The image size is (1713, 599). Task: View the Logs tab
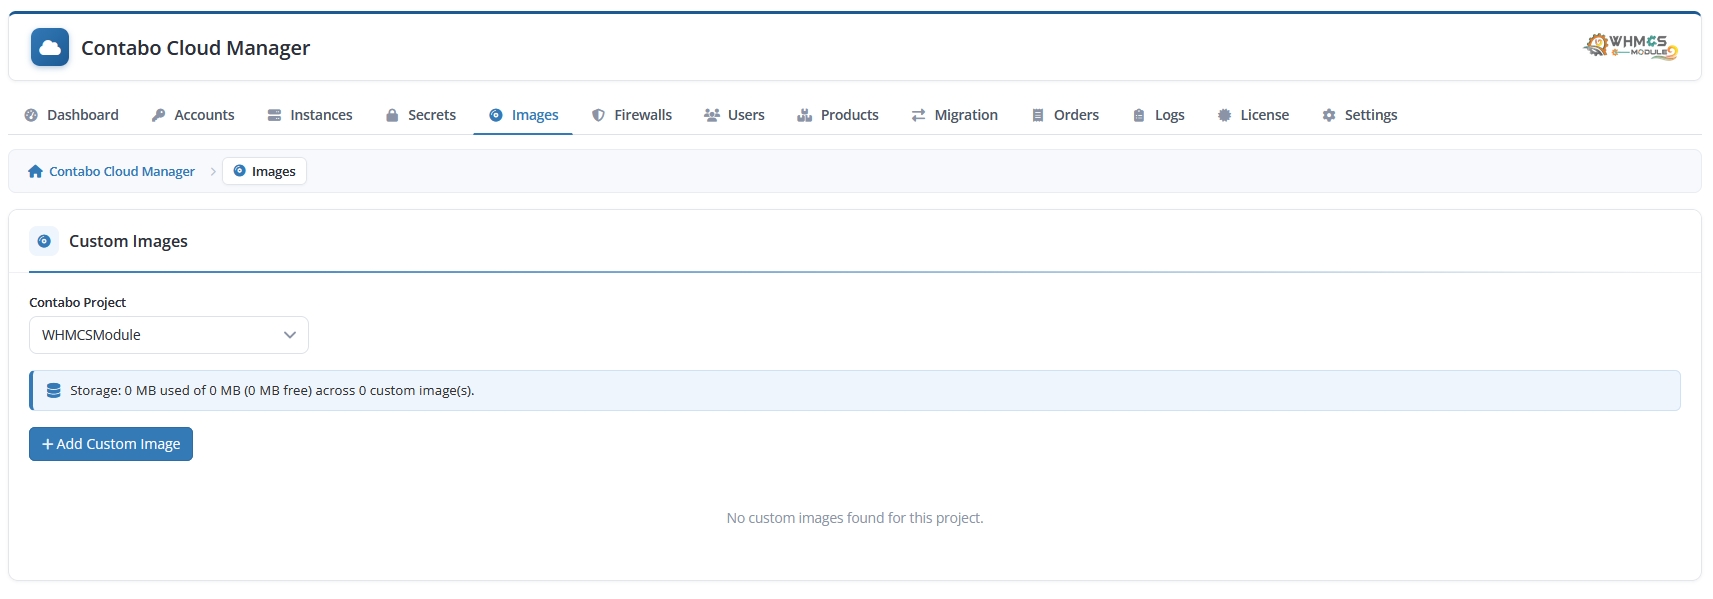(x=1159, y=115)
